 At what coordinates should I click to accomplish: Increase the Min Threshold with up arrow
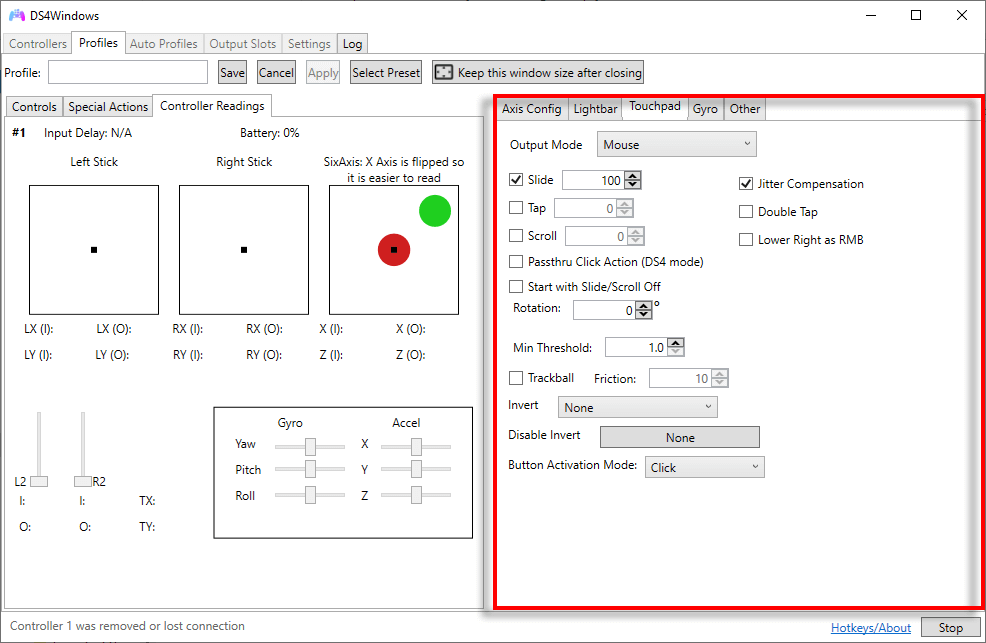point(676,343)
